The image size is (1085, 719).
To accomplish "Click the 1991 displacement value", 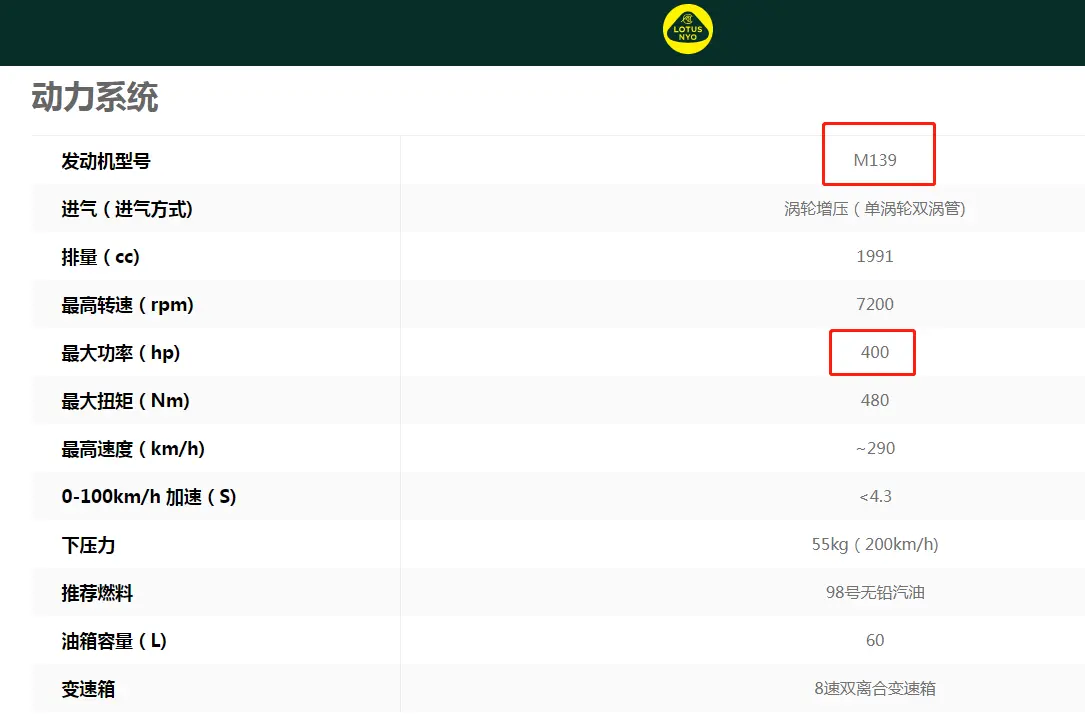I will pyautogui.click(x=875, y=257).
